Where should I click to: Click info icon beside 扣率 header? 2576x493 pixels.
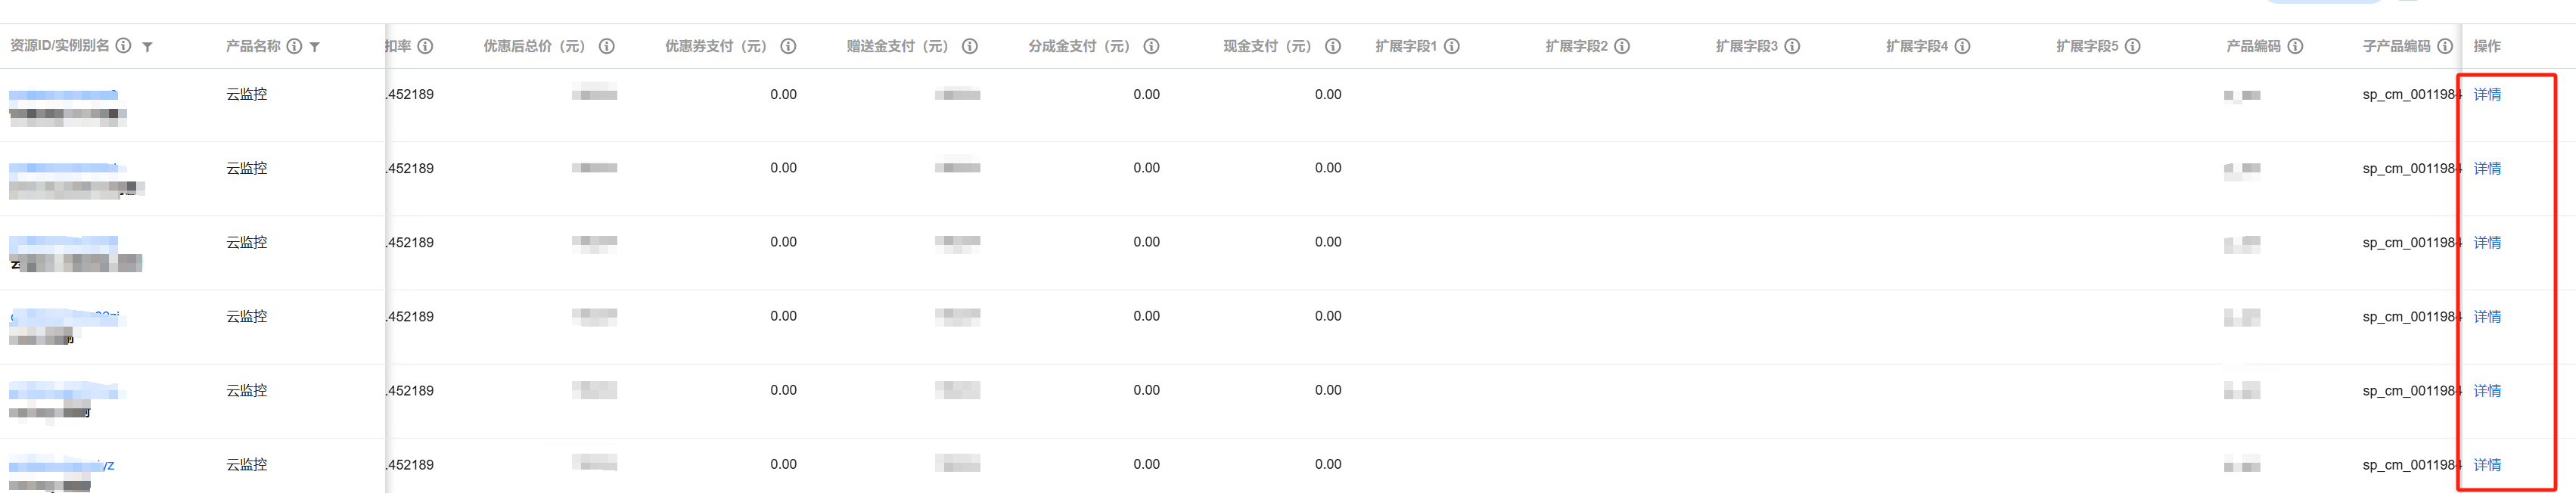tap(425, 46)
